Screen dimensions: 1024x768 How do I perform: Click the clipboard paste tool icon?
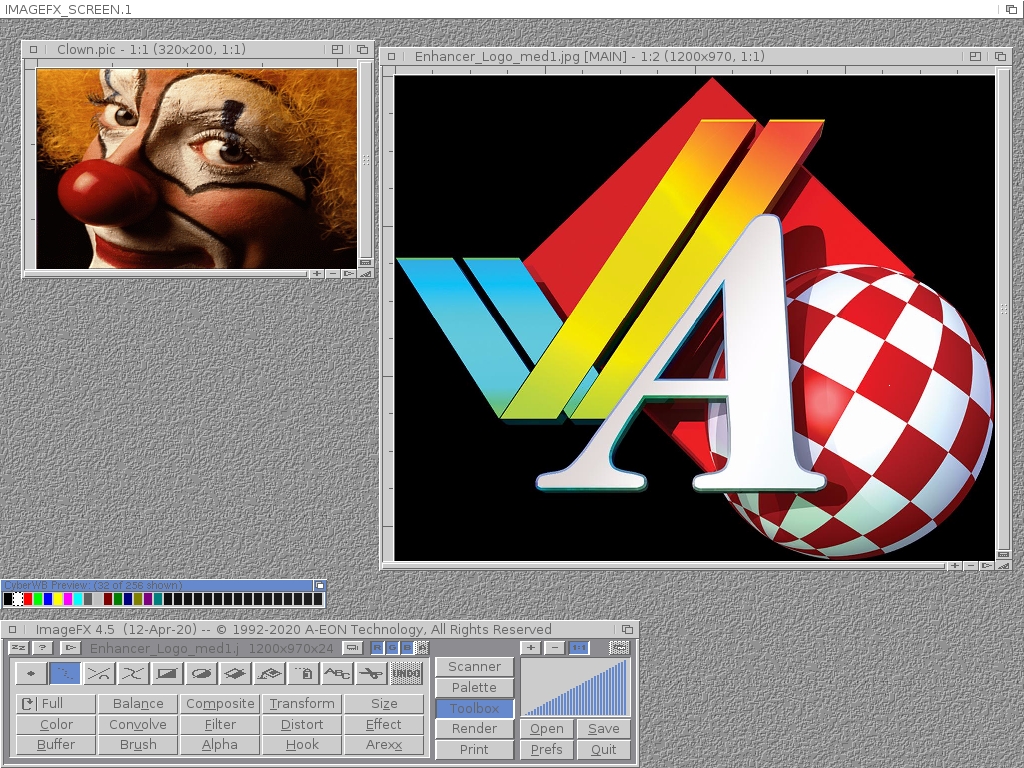[303, 674]
